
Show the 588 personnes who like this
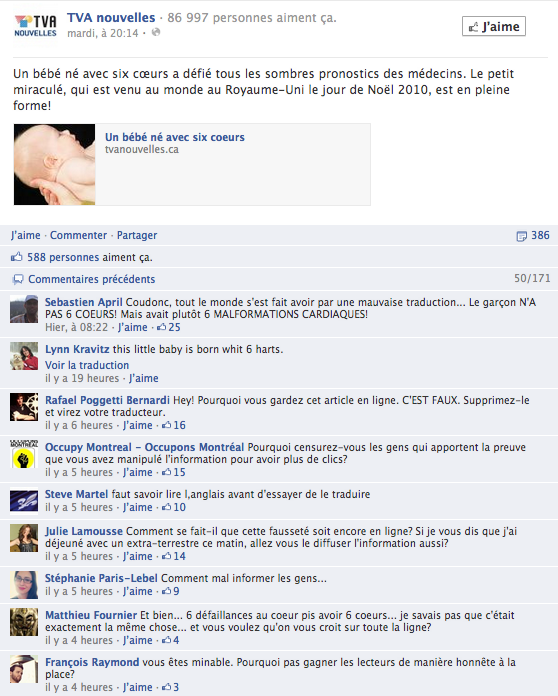[x=63, y=257]
